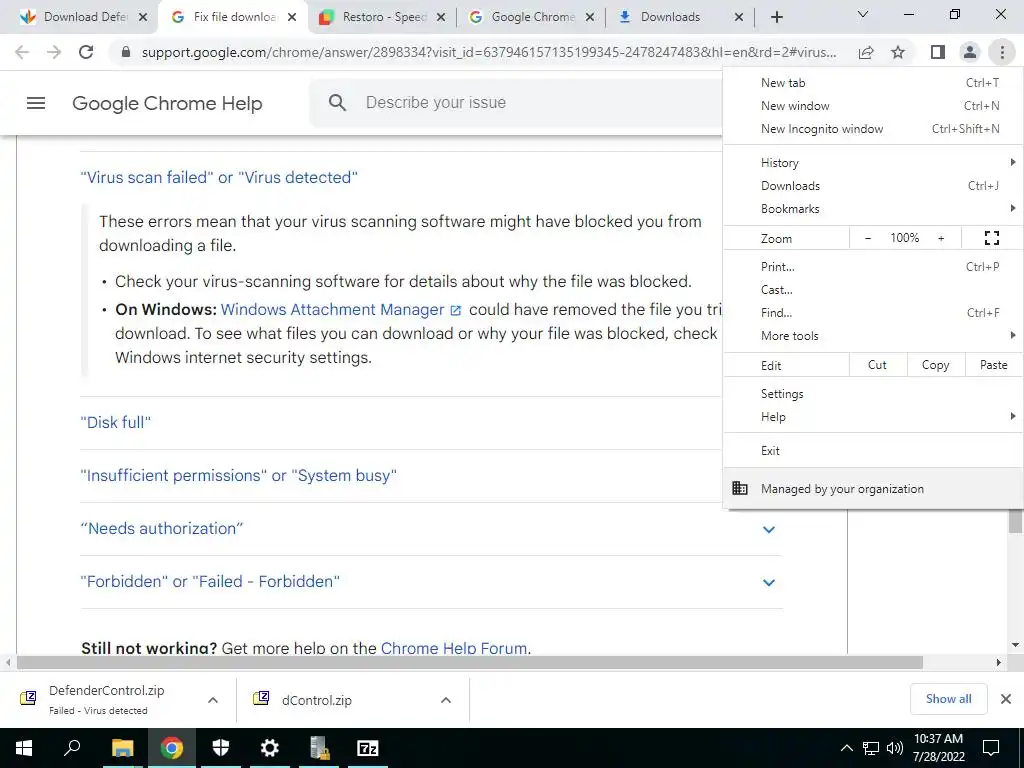Bookmark this page with the star icon
The width and height of the screenshot is (1024, 768).
click(898, 52)
